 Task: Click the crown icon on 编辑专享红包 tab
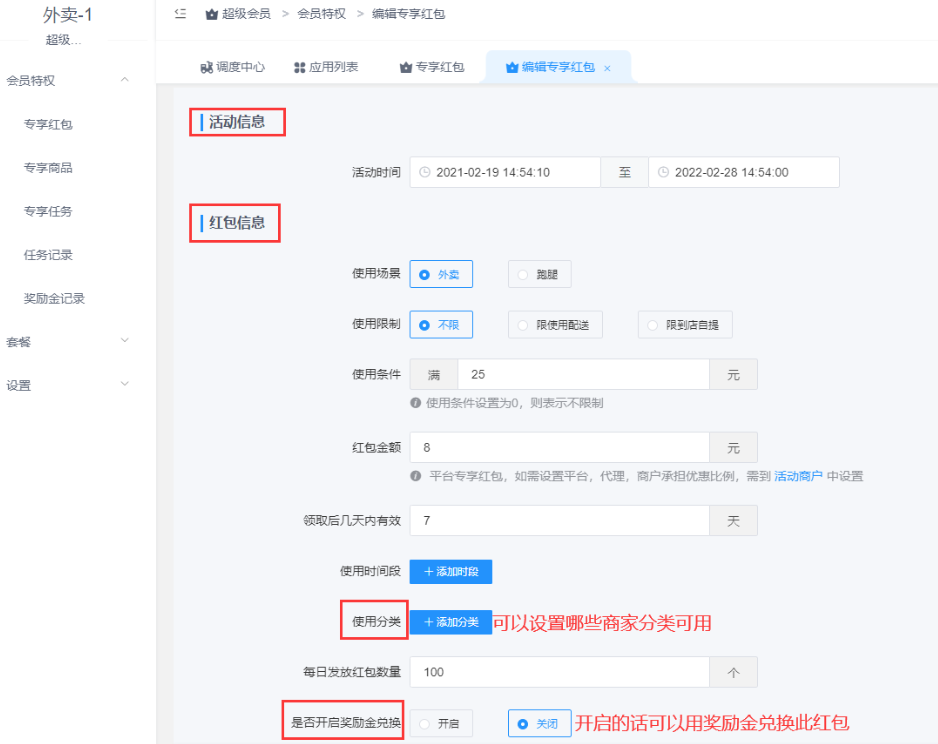pos(511,68)
